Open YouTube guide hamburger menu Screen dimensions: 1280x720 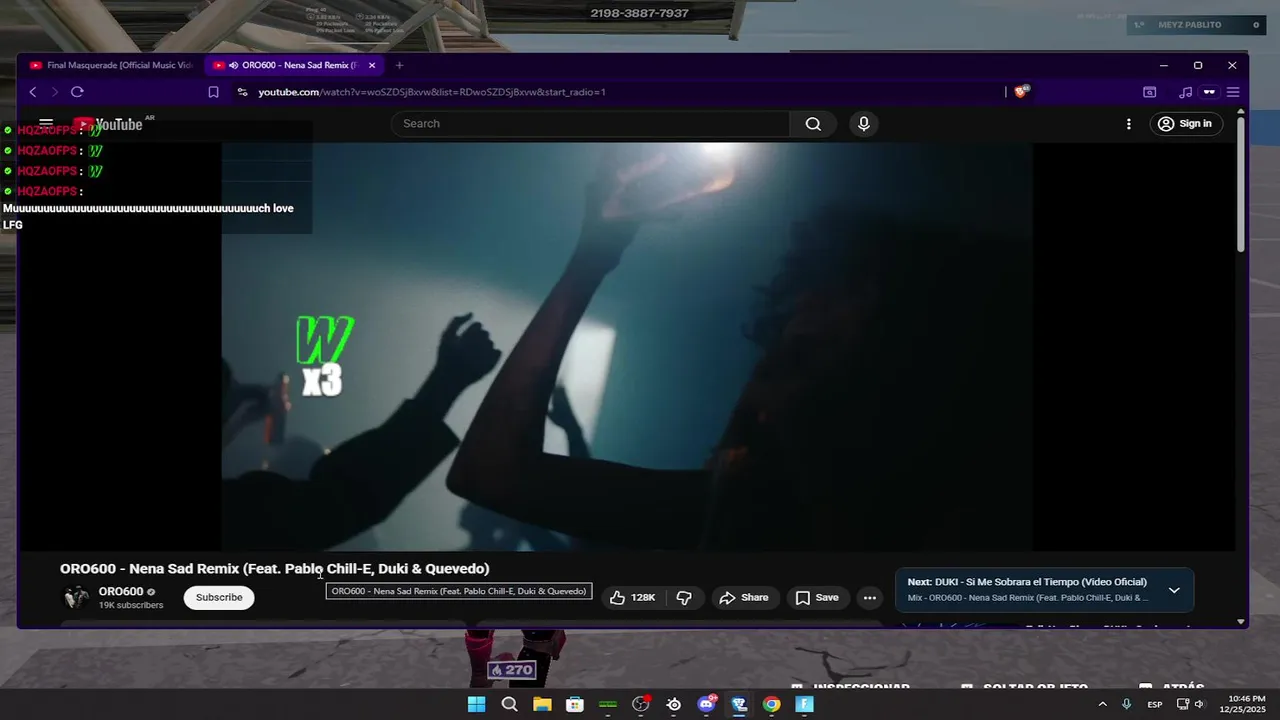(46, 124)
